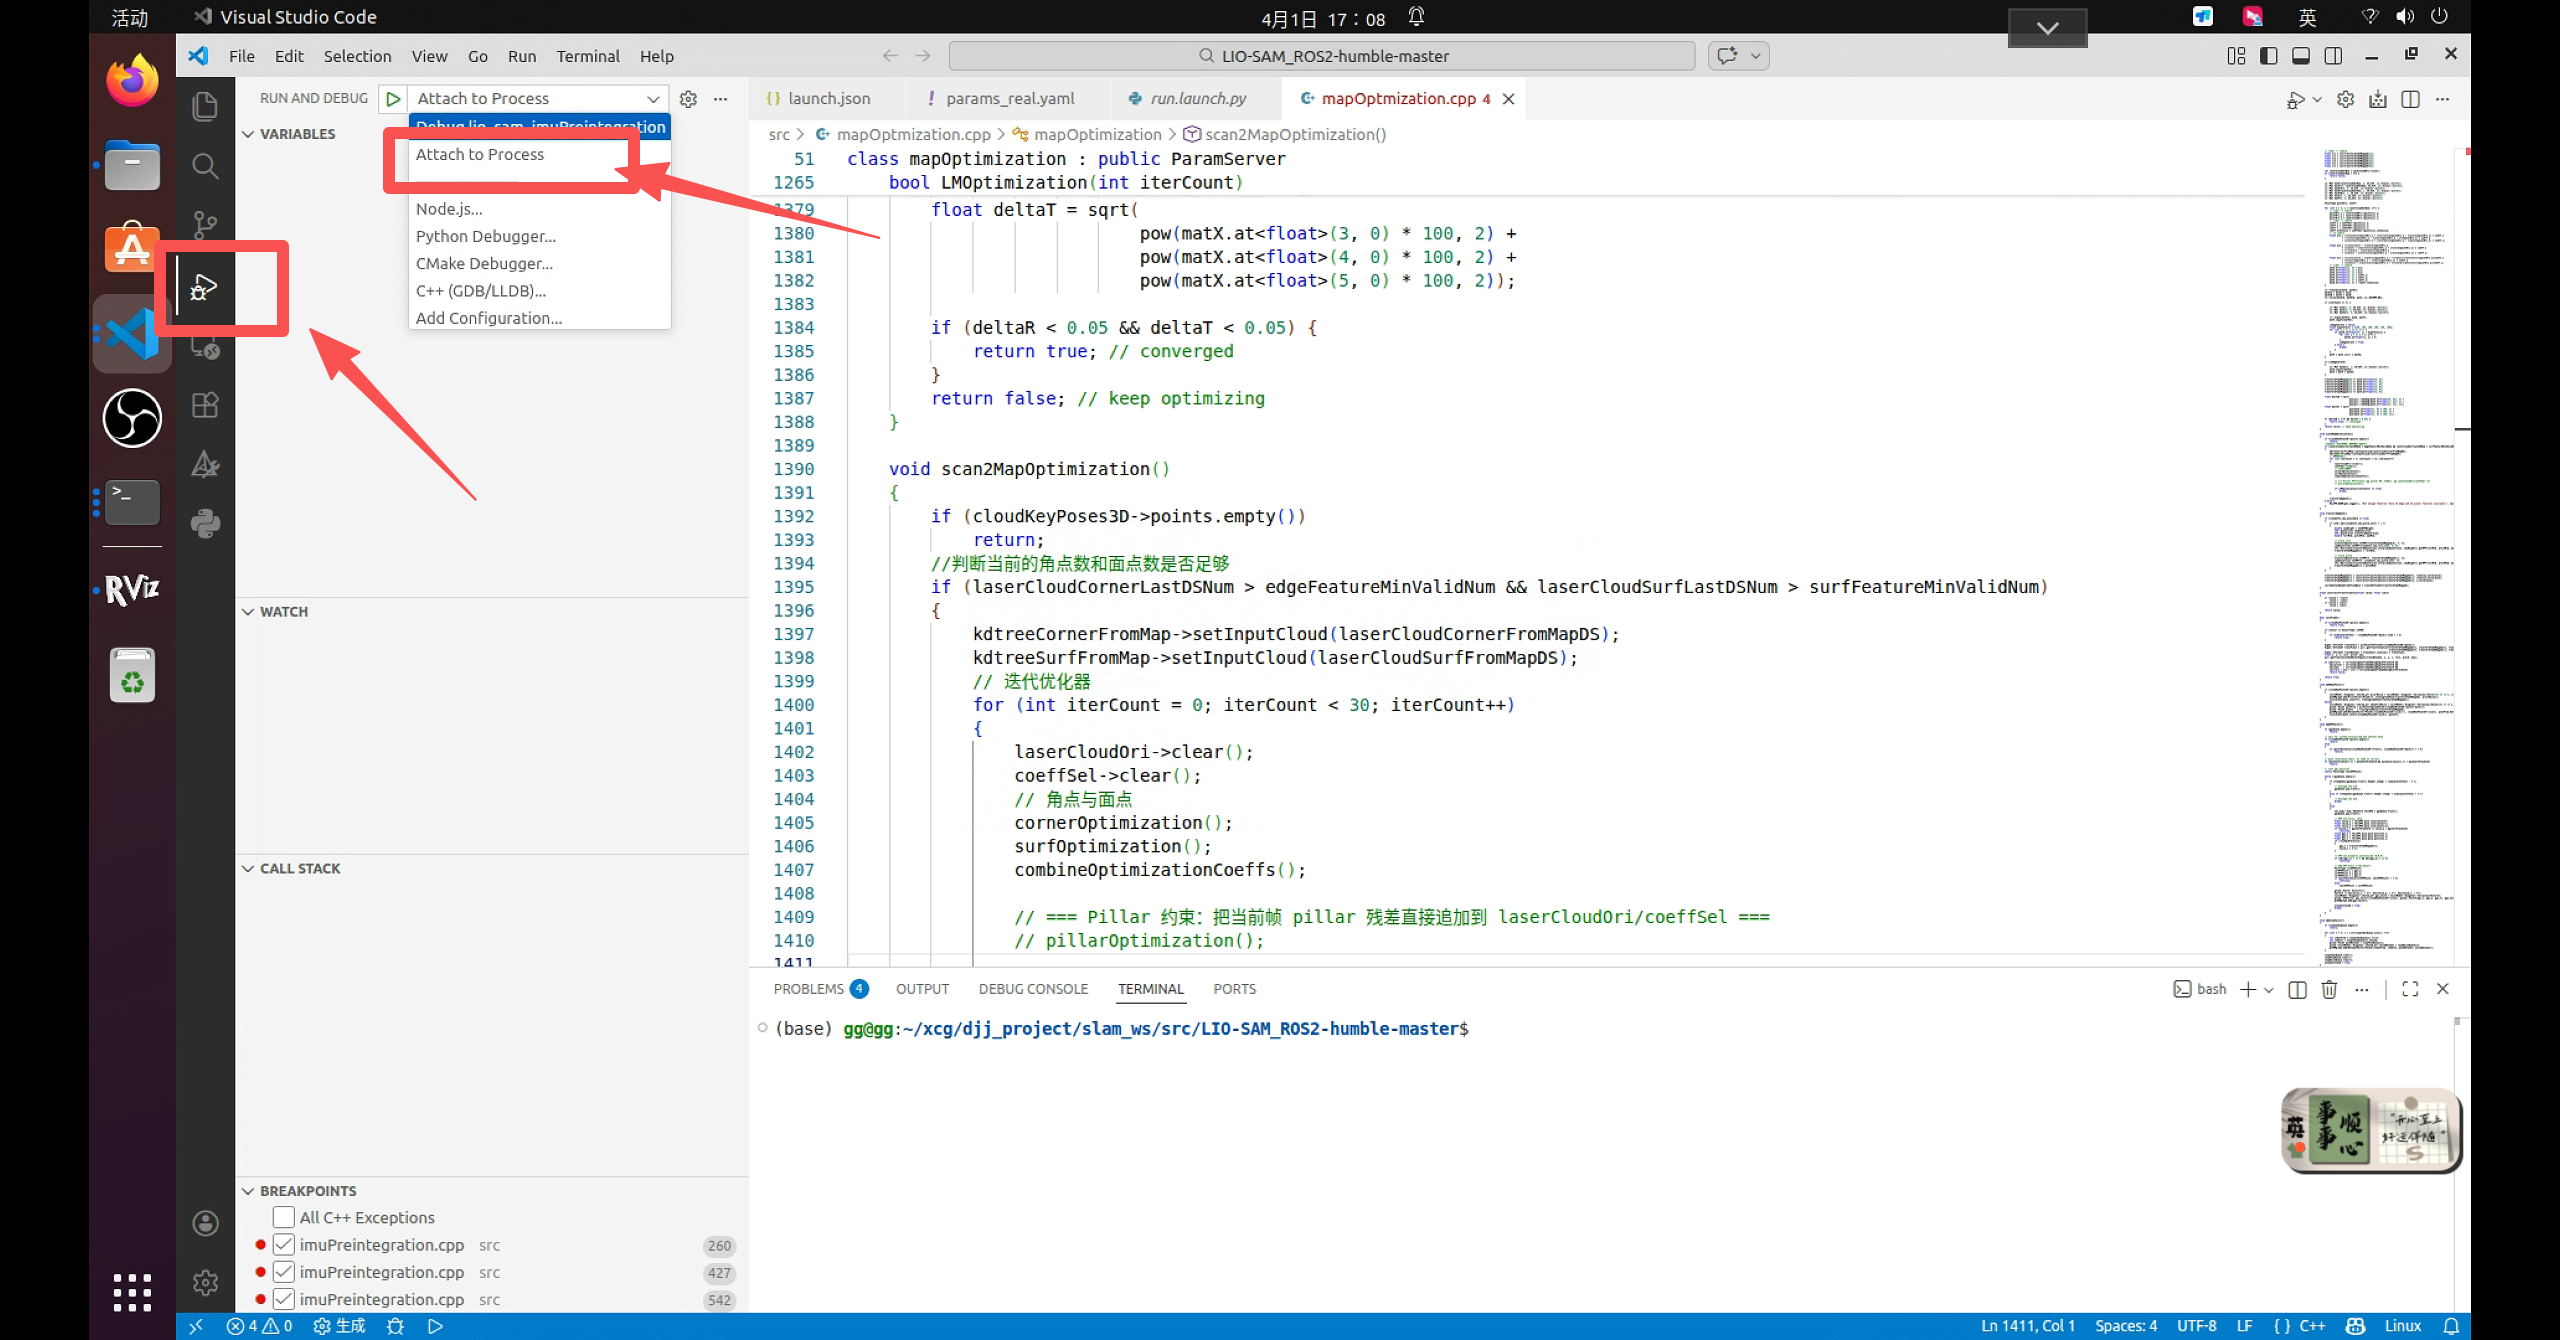Switch to the DEBUG CONSOLE tab

1033,989
